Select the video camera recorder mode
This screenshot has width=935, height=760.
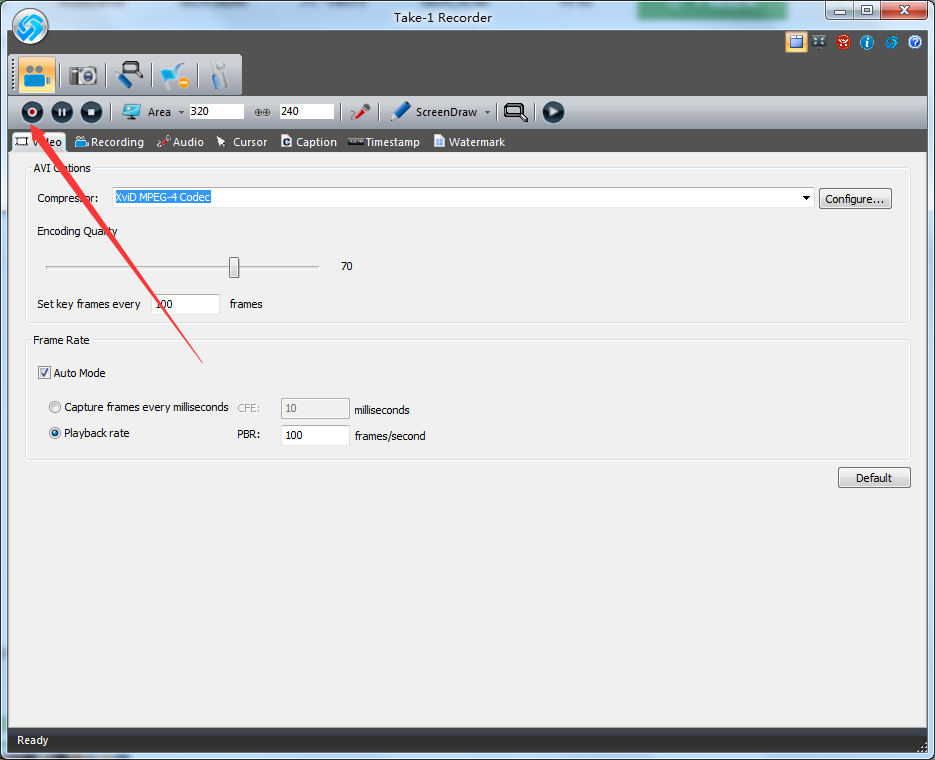point(36,75)
